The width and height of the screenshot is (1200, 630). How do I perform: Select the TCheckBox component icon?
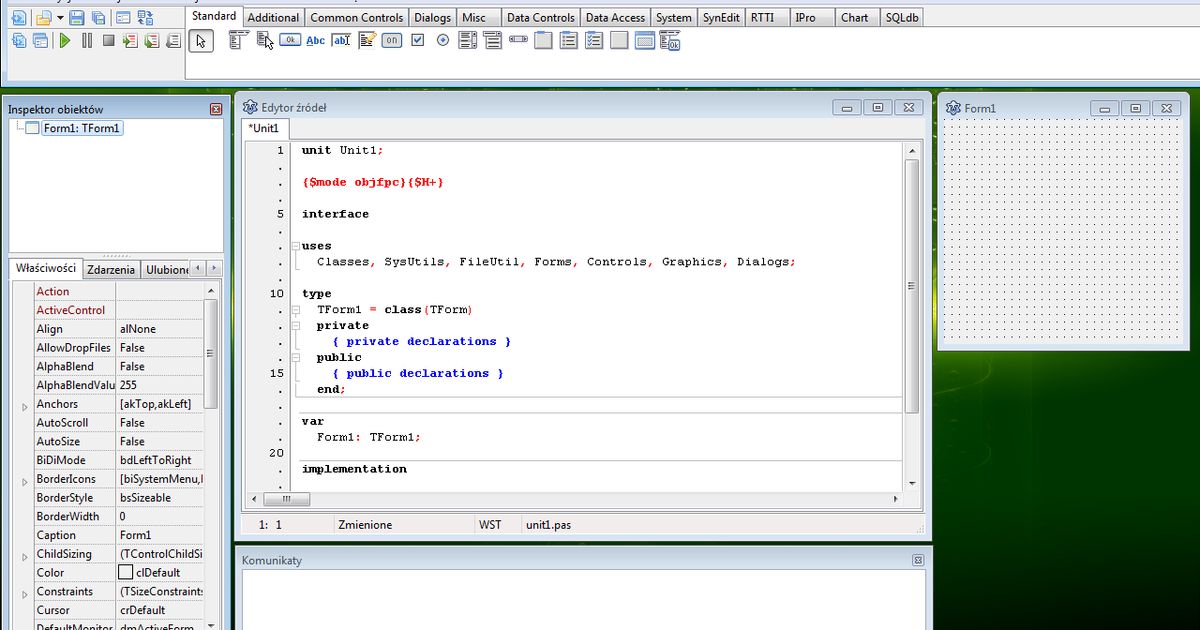click(417, 40)
